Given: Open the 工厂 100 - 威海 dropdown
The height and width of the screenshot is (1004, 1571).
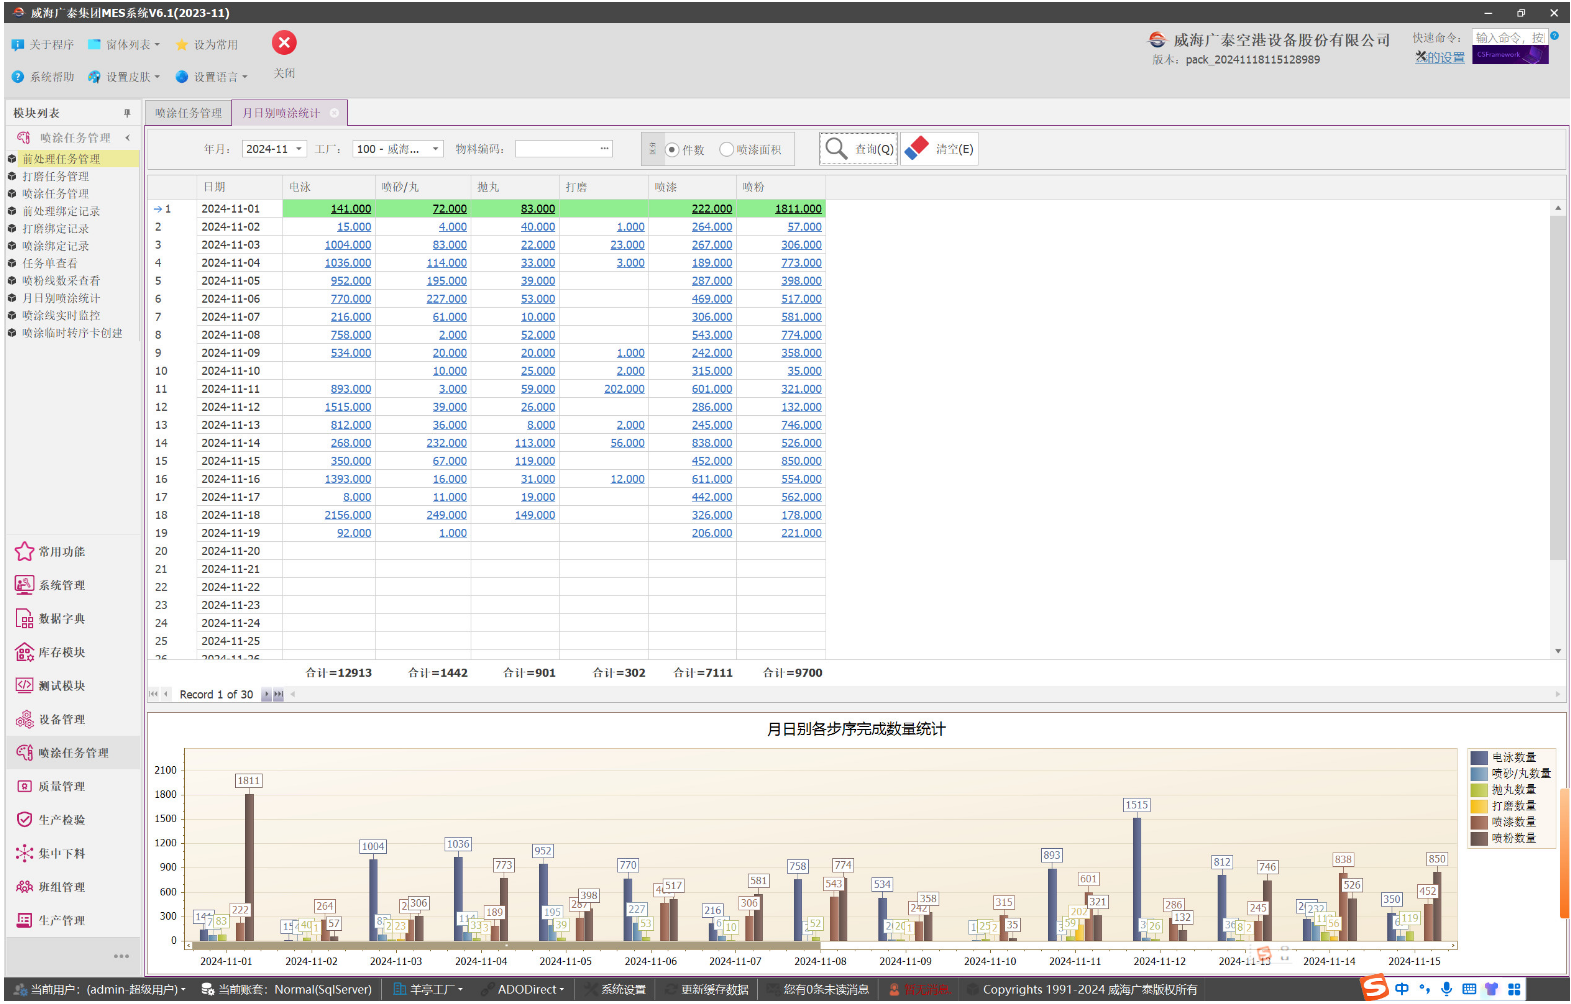Looking at the screenshot, I should pos(435,149).
